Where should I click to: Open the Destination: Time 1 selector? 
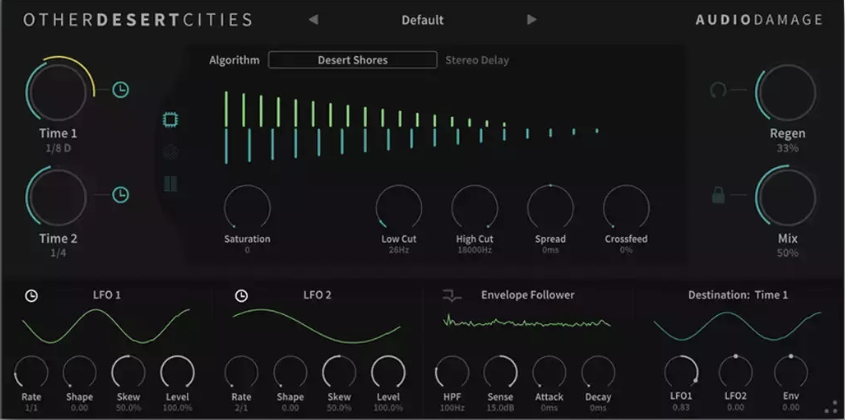point(738,295)
